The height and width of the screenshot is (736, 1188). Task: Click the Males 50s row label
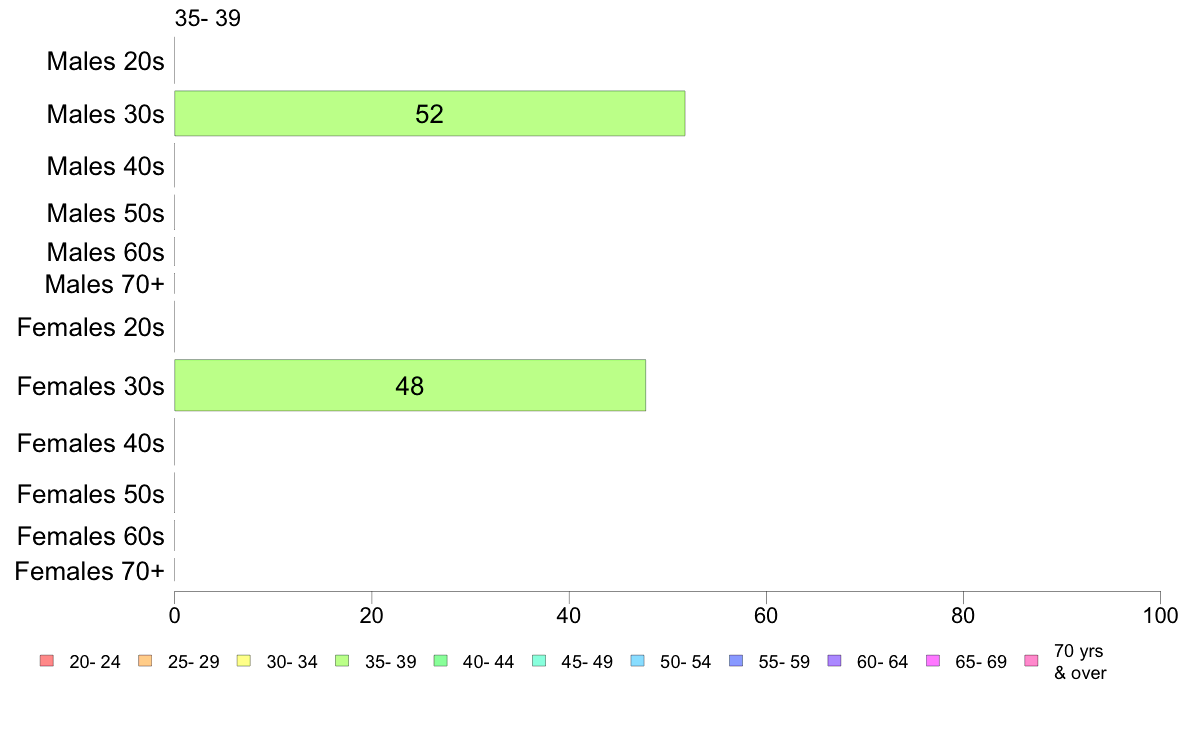[x=105, y=213]
